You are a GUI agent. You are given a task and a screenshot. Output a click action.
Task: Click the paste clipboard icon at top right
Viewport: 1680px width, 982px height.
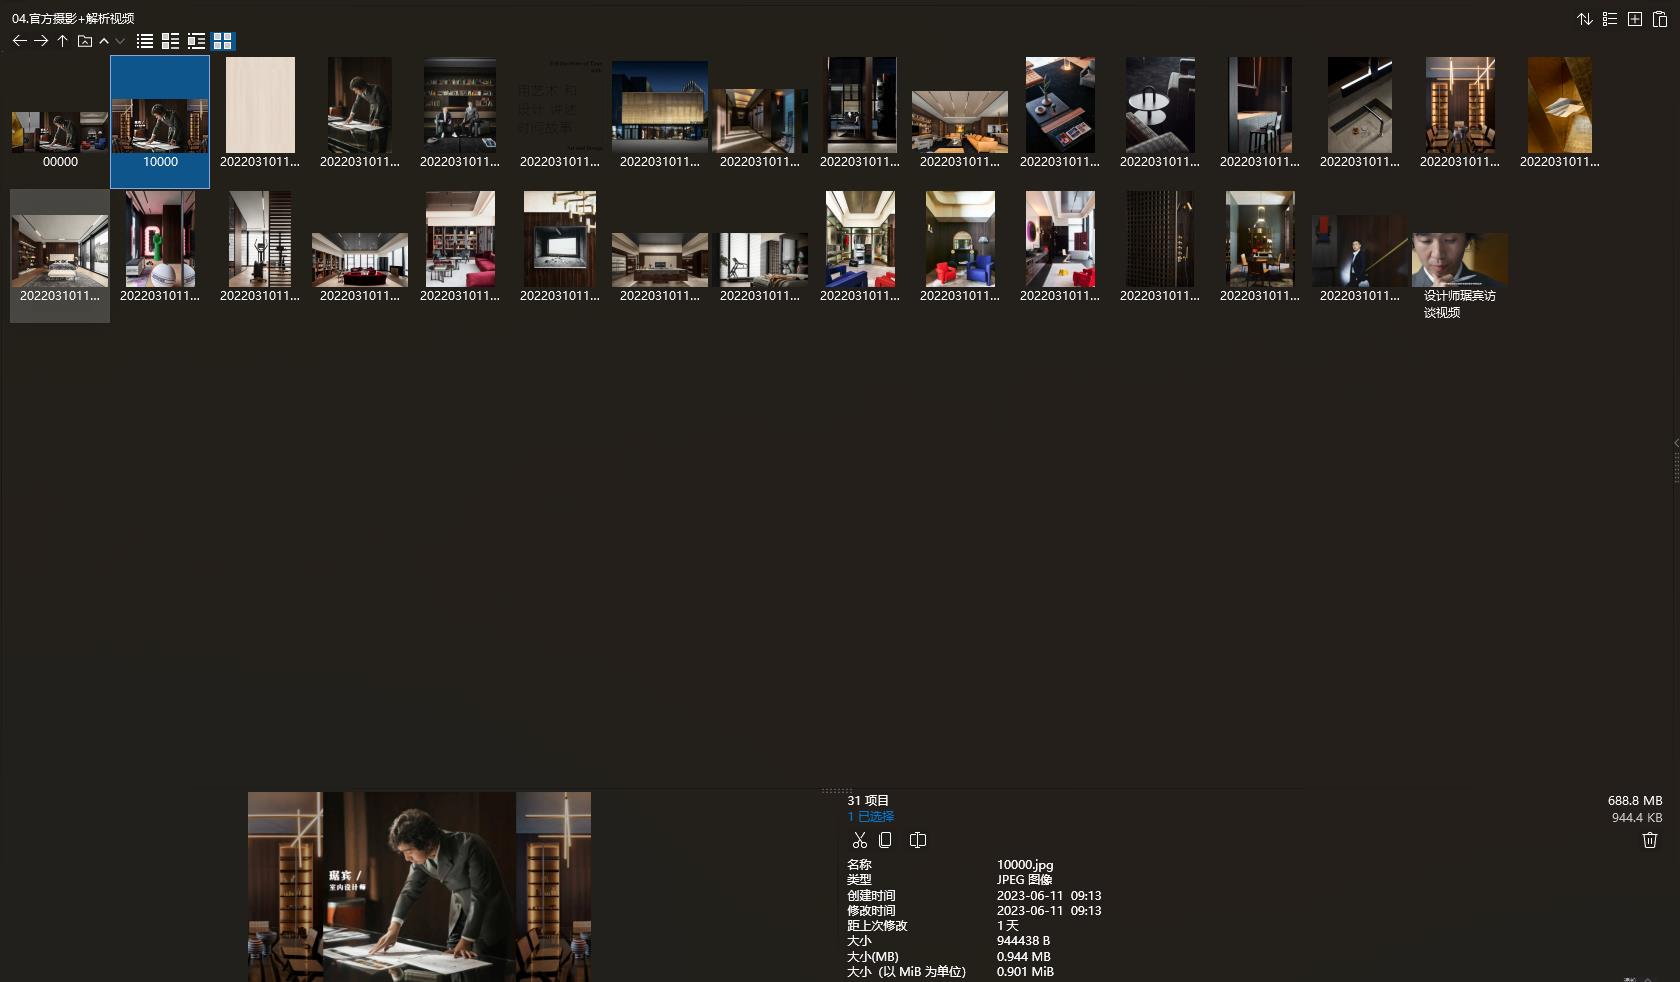(1660, 19)
